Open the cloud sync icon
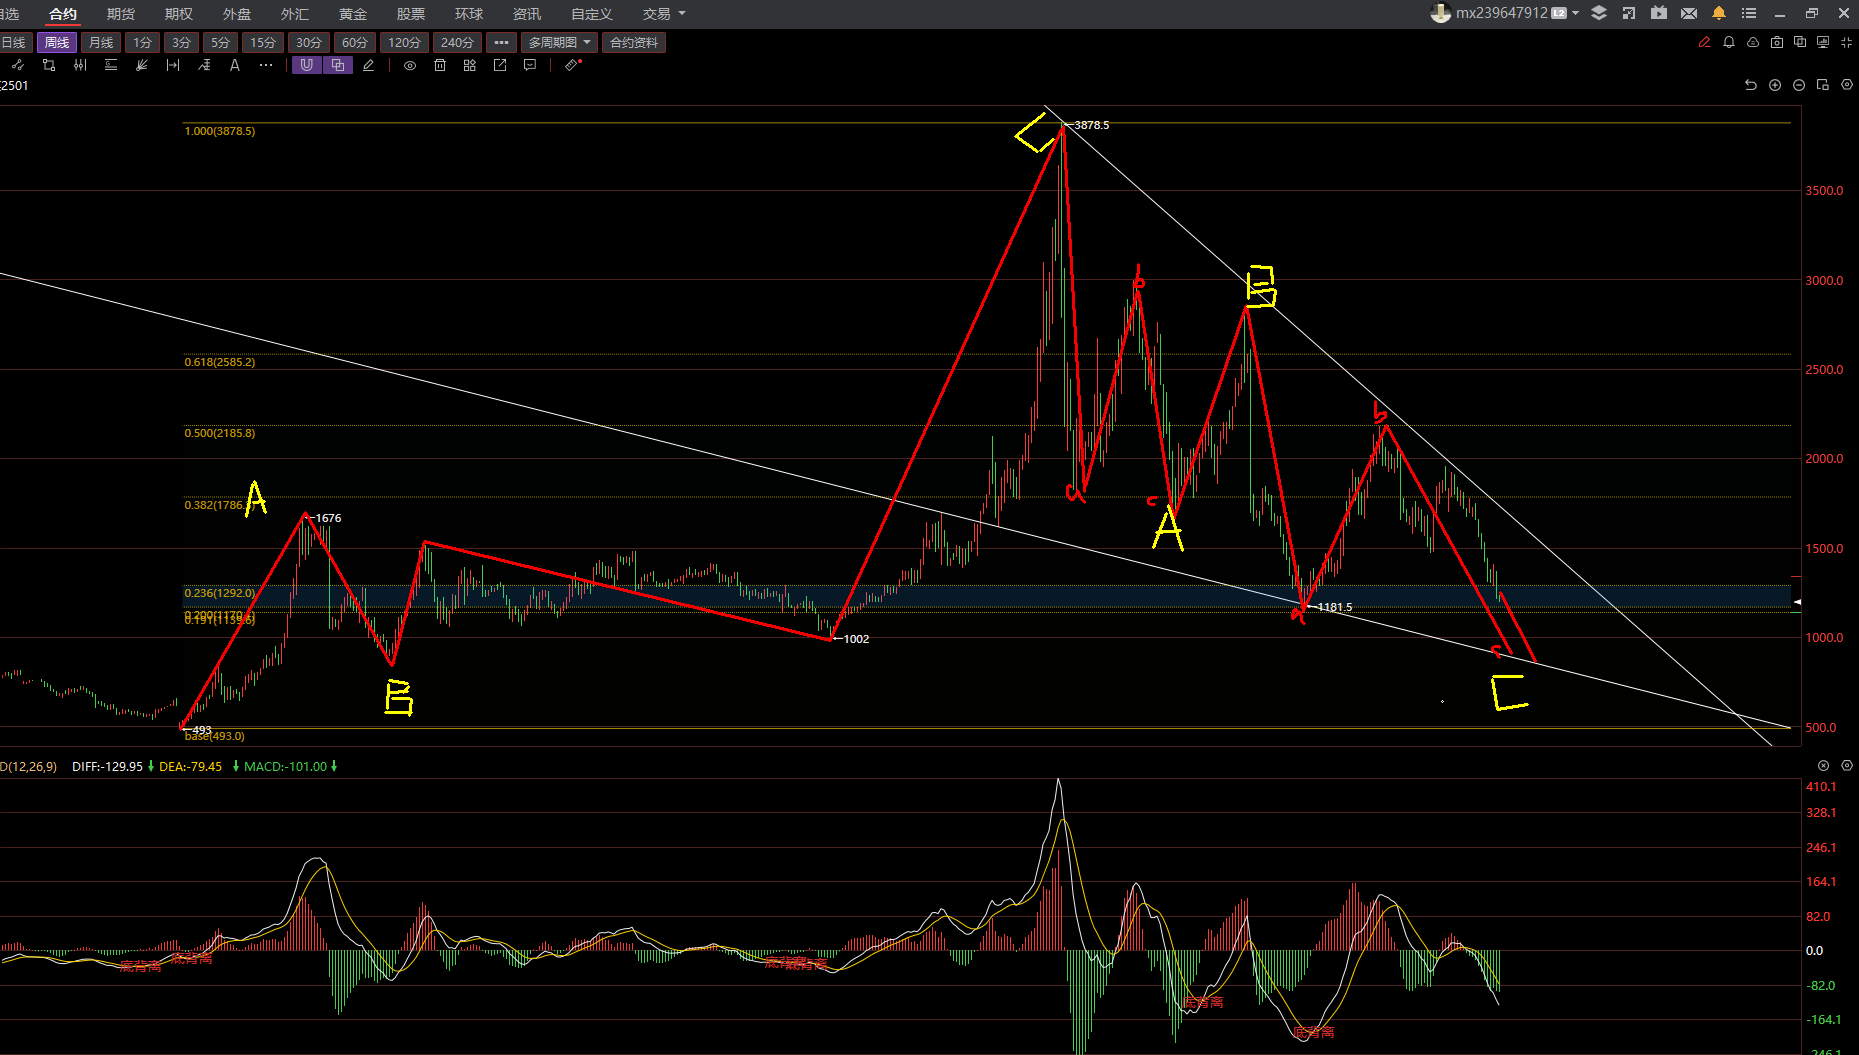Image resolution: width=1859 pixels, height=1055 pixels. (1753, 42)
